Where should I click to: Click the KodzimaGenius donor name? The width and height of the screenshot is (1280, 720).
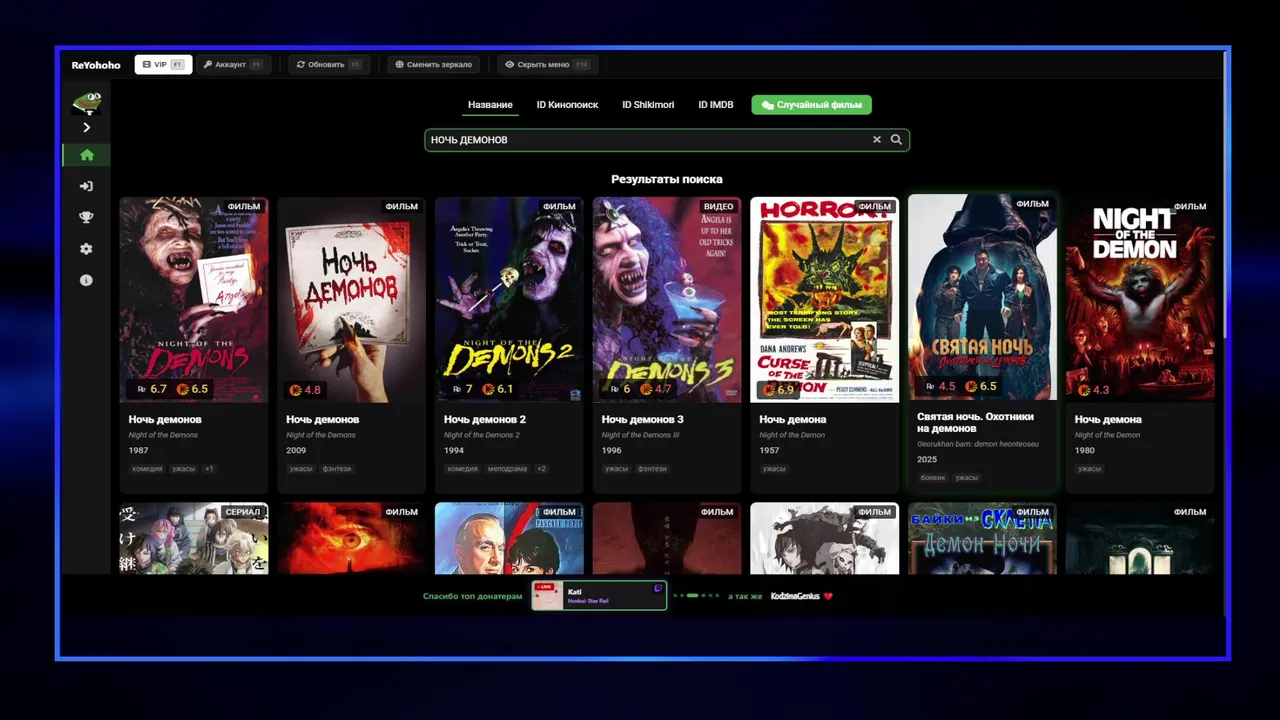(795, 596)
